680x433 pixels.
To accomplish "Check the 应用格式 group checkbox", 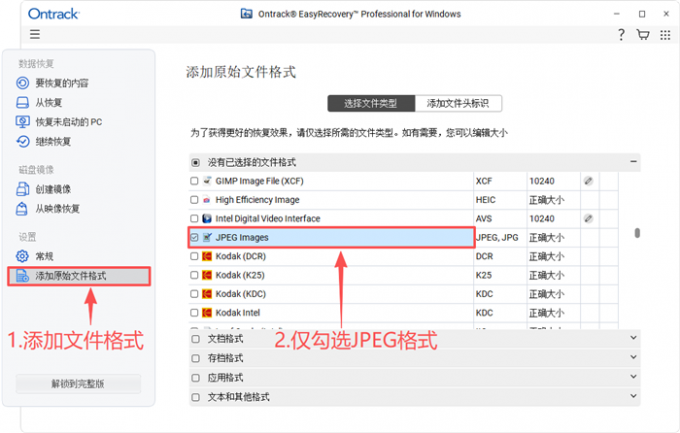I will click(196, 377).
